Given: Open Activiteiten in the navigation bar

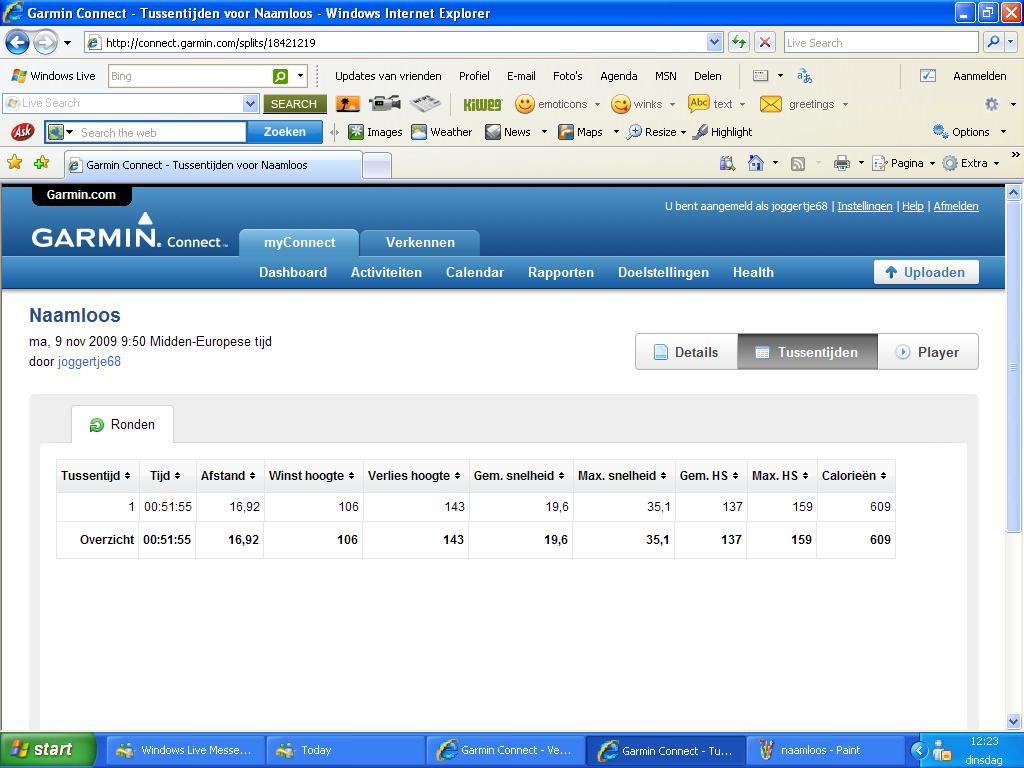Looking at the screenshot, I should tap(386, 272).
